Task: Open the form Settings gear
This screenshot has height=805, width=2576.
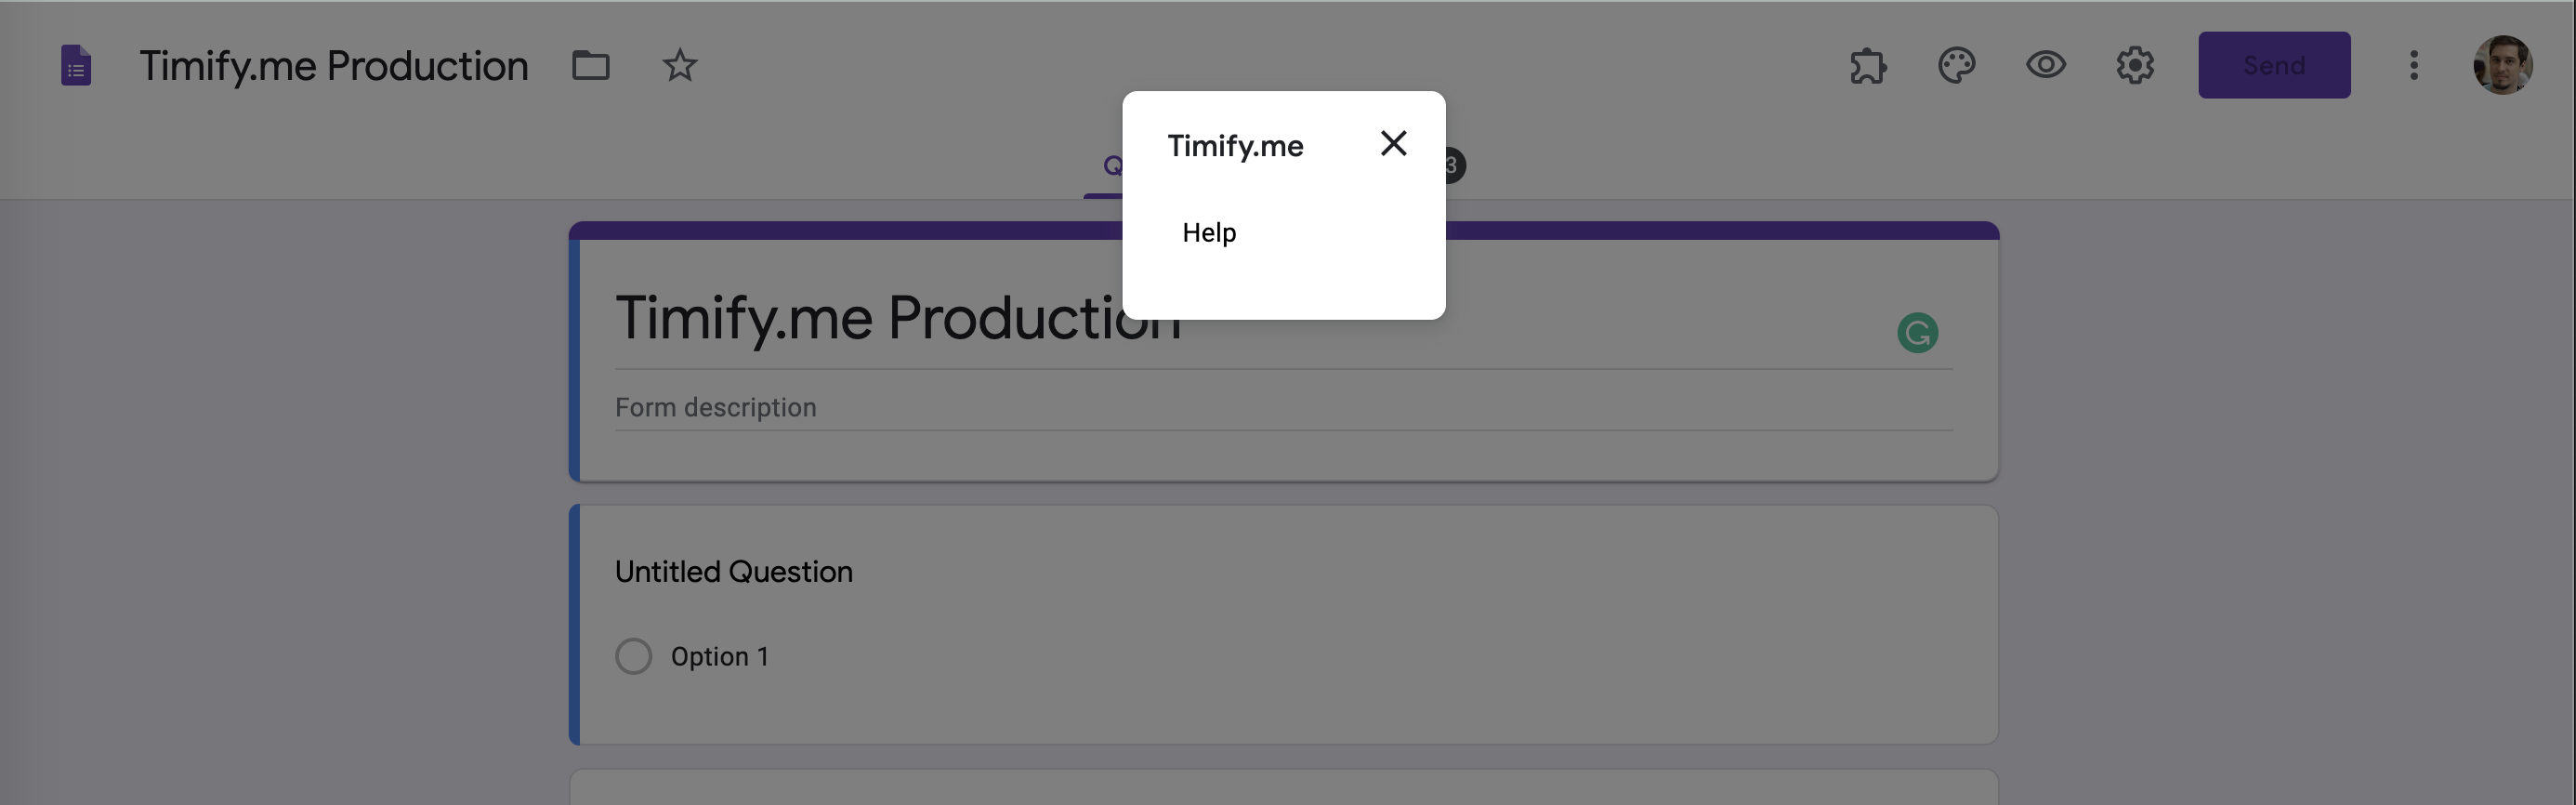Action: click(x=2134, y=66)
